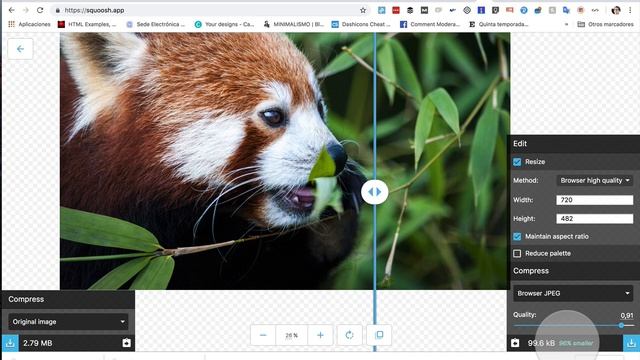Click the red panda image preview

point(285,161)
